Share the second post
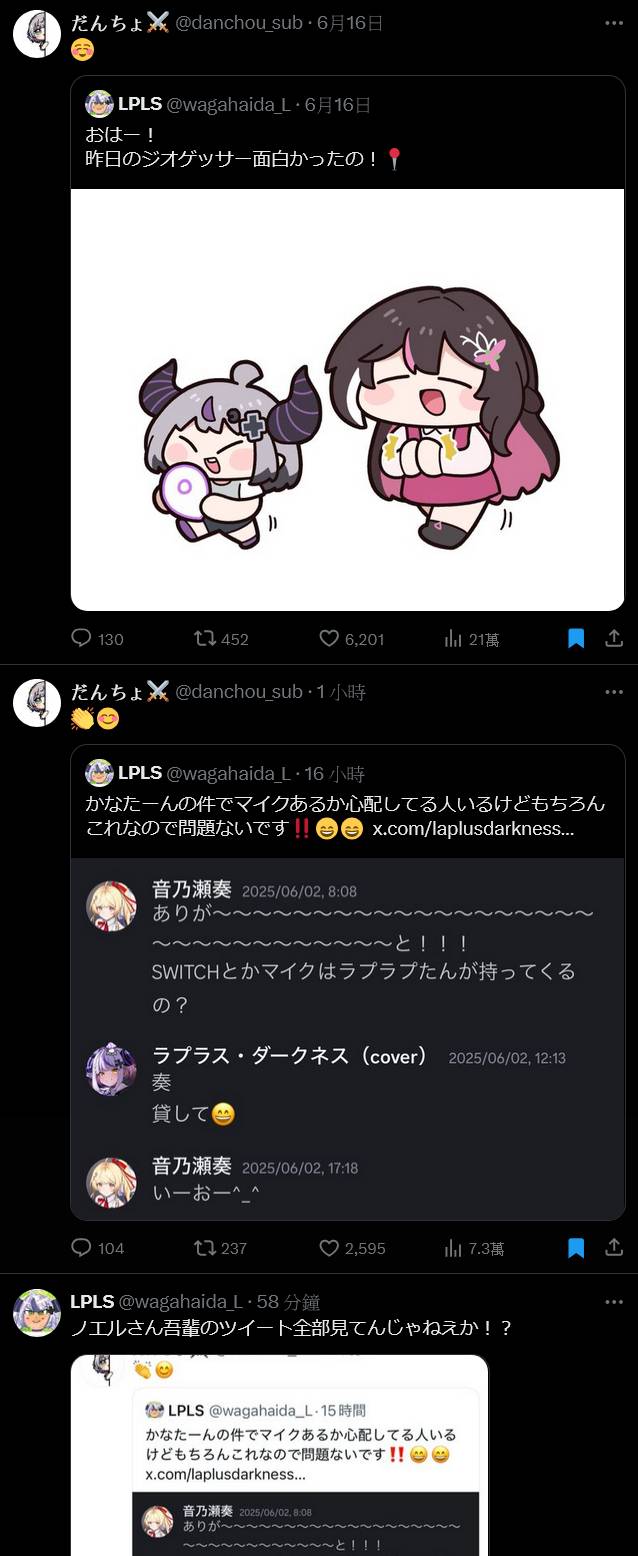The width and height of the screenshot is (638, 1556). [x=614, y=1247]
